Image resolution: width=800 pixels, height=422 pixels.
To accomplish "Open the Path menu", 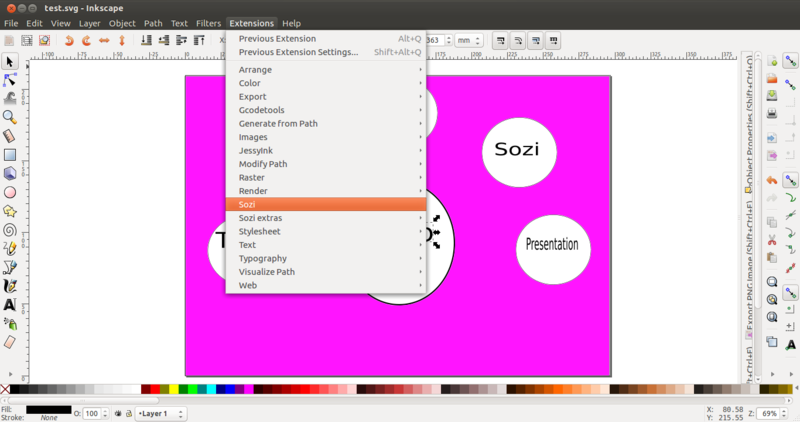I will pyautogui.click(x=153, y=23).
